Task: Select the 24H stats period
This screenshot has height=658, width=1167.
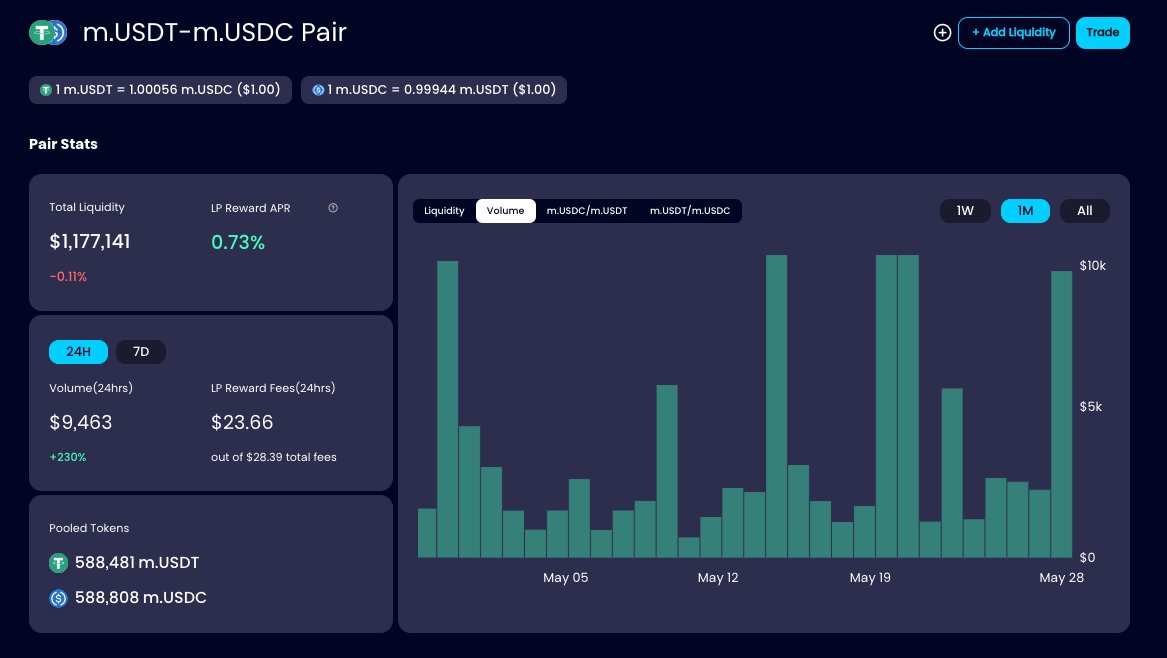Action: click(x=78, y=351)
